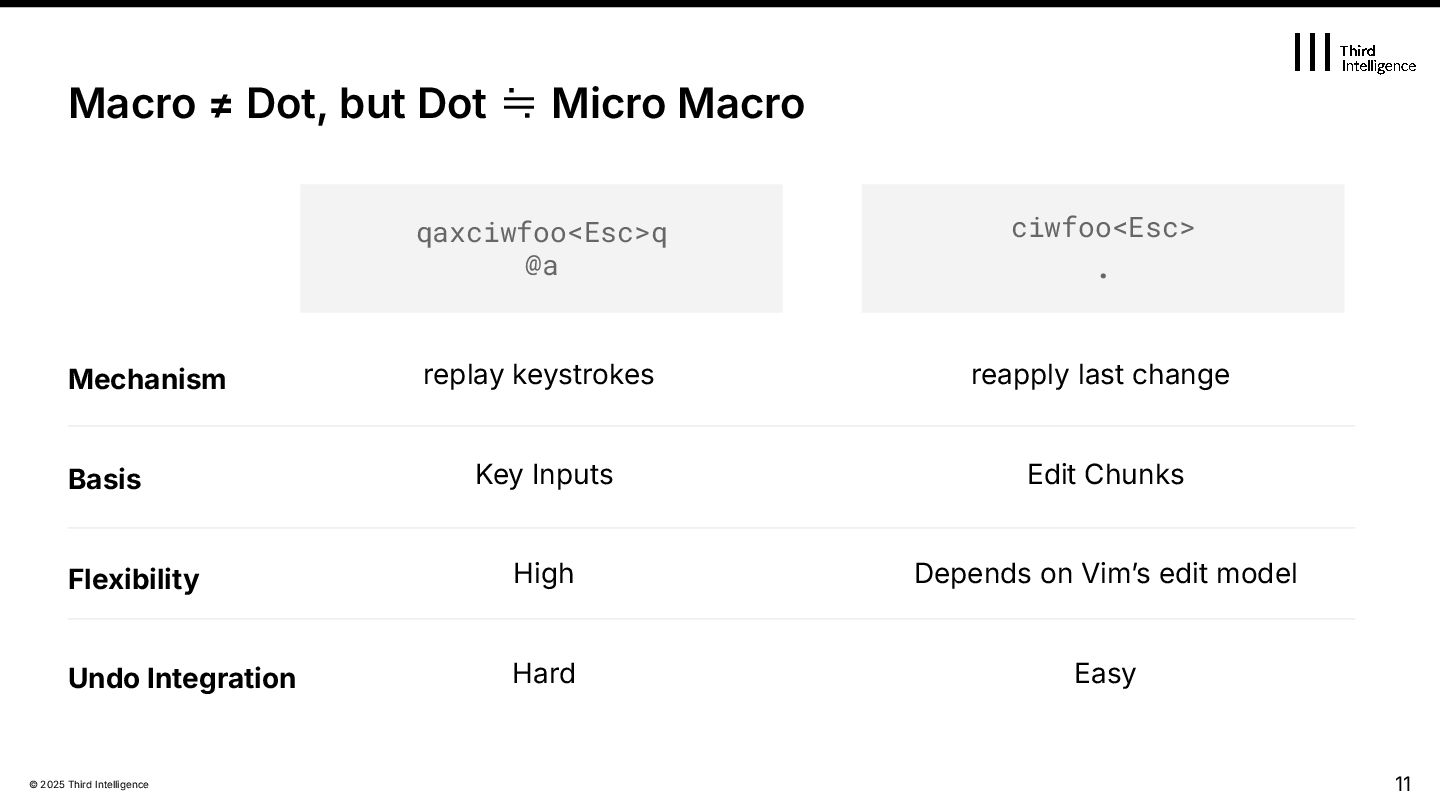Select the Flexibility row label

tap(134, 580)
